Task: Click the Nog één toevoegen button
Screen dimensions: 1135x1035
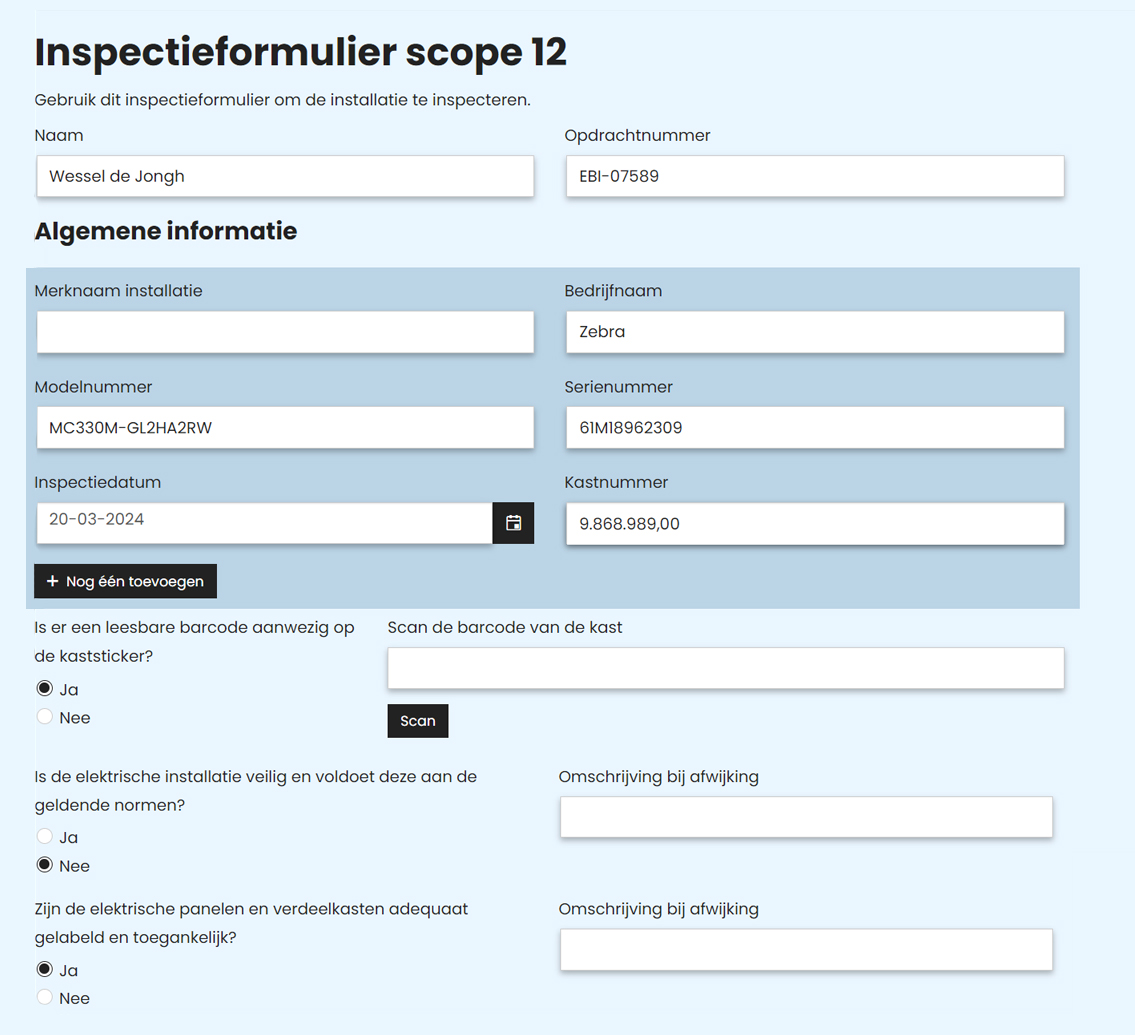Action: coord(125,581)
